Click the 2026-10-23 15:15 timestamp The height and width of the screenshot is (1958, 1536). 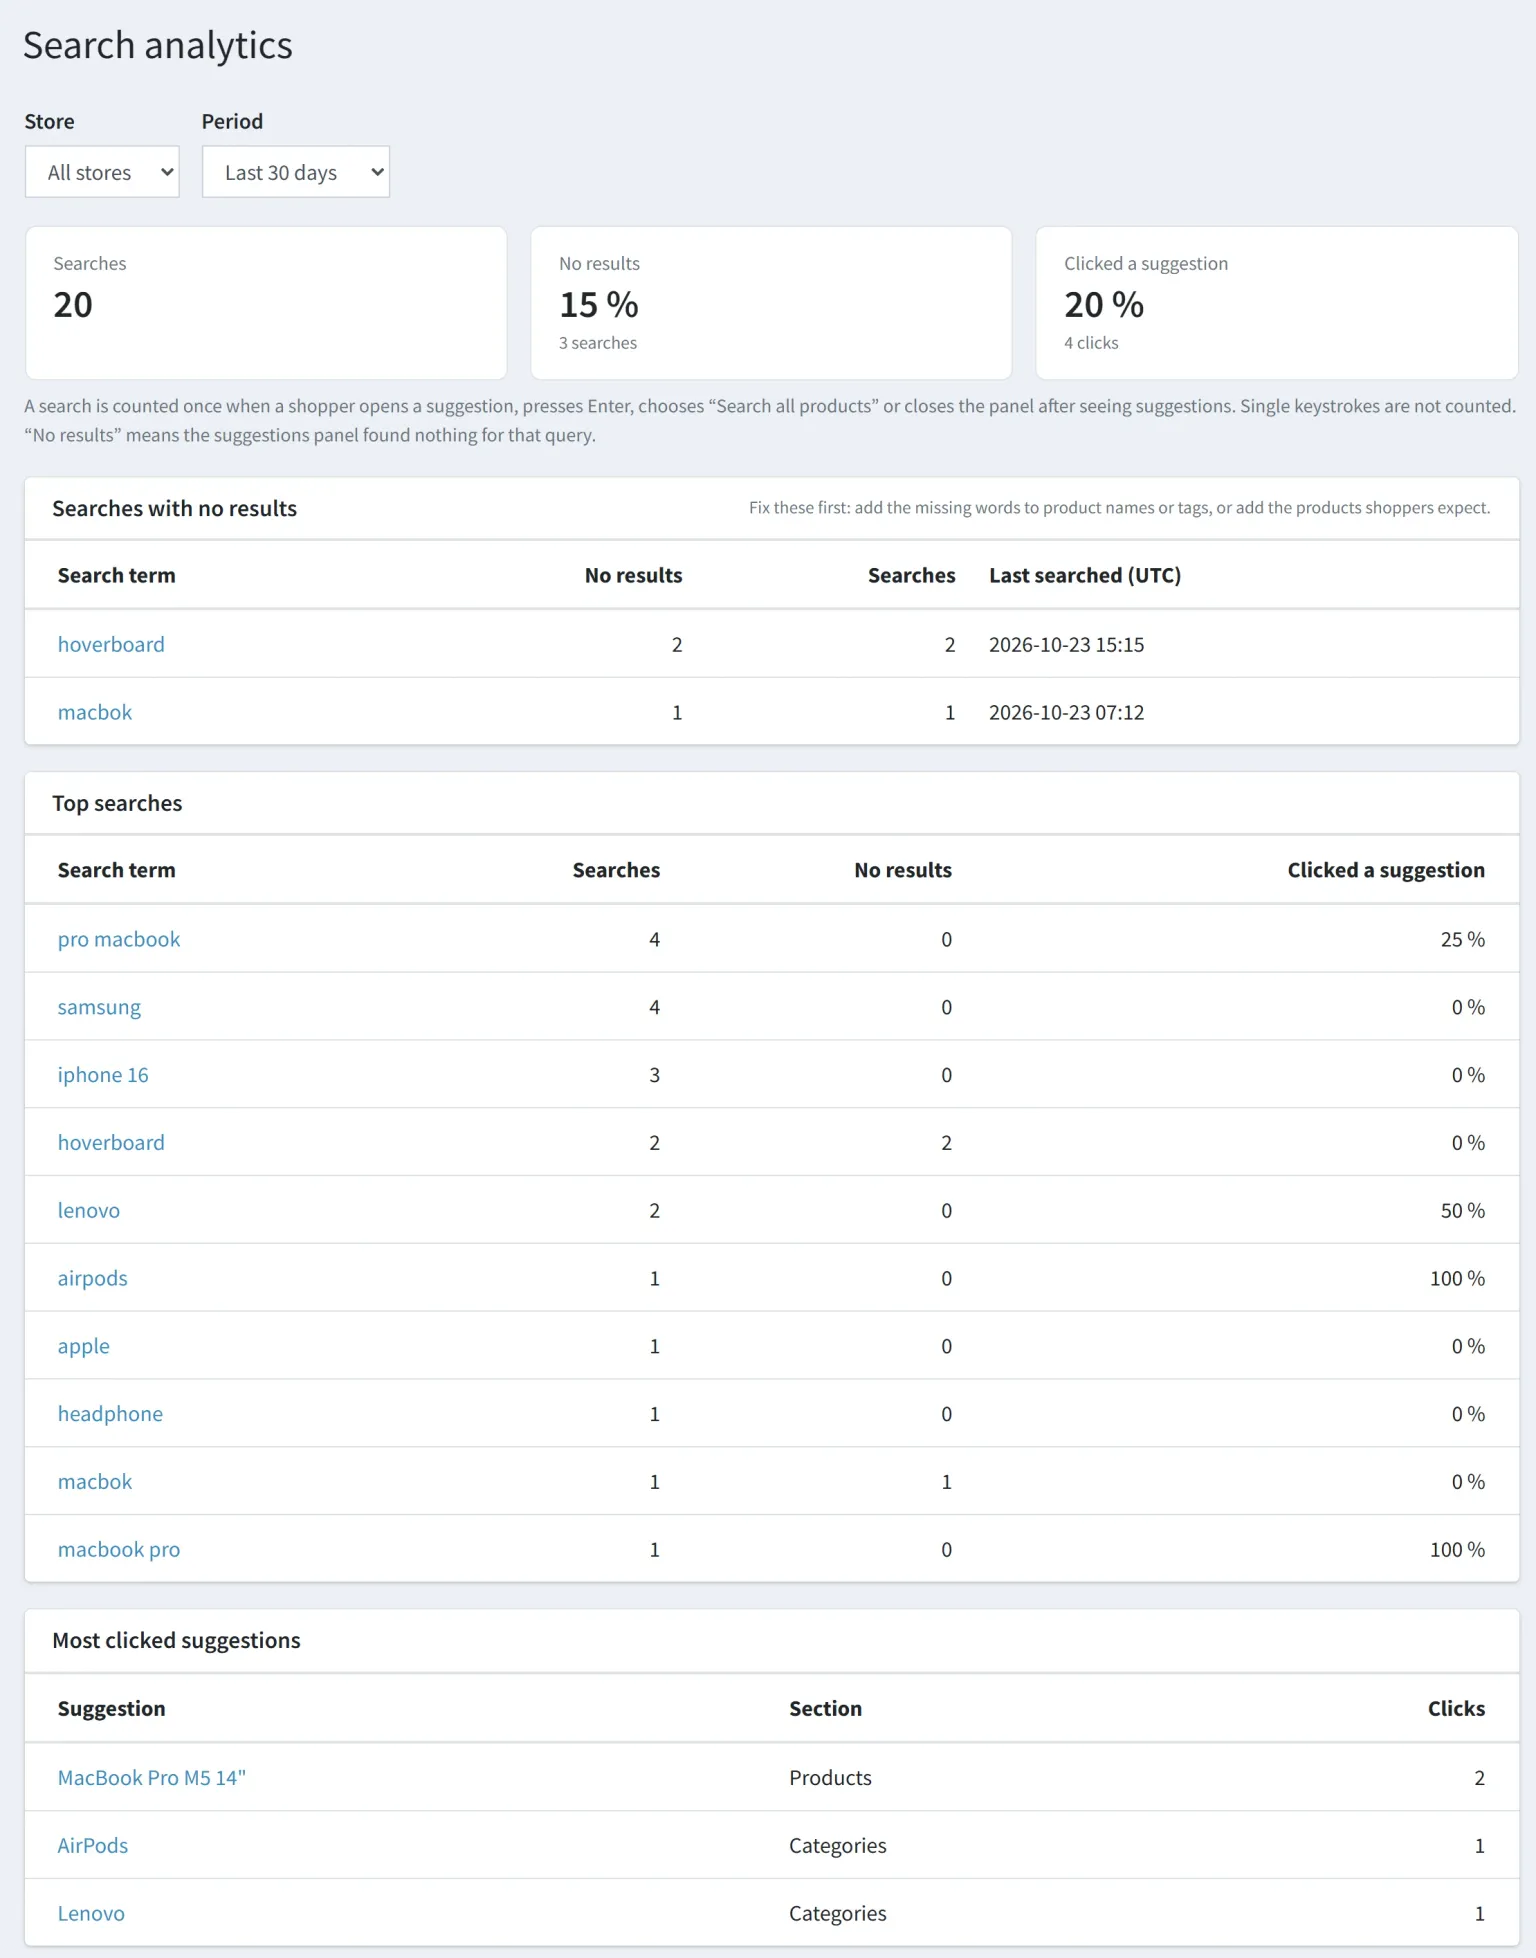1067,645
